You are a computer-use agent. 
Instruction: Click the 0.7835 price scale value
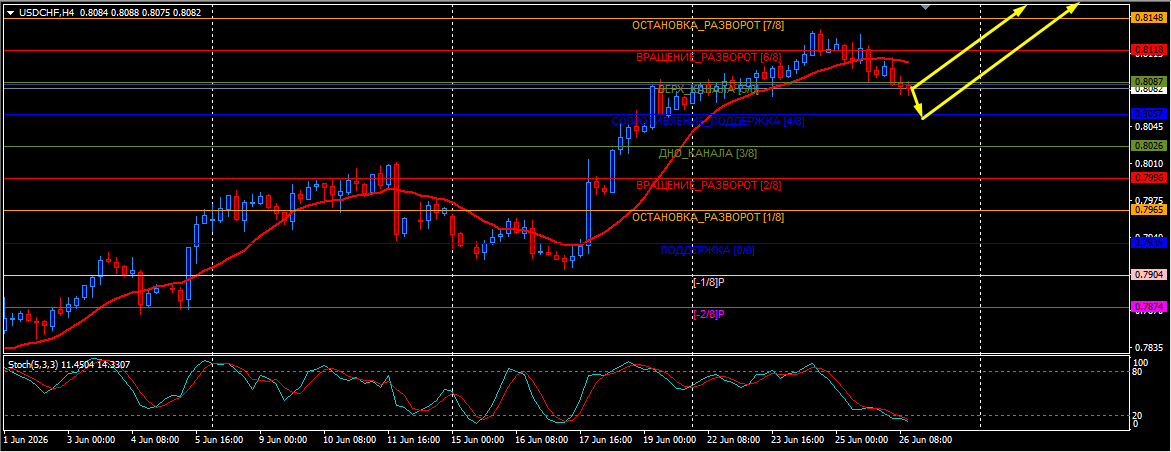pyautogui.click(x=1149, y=348)
